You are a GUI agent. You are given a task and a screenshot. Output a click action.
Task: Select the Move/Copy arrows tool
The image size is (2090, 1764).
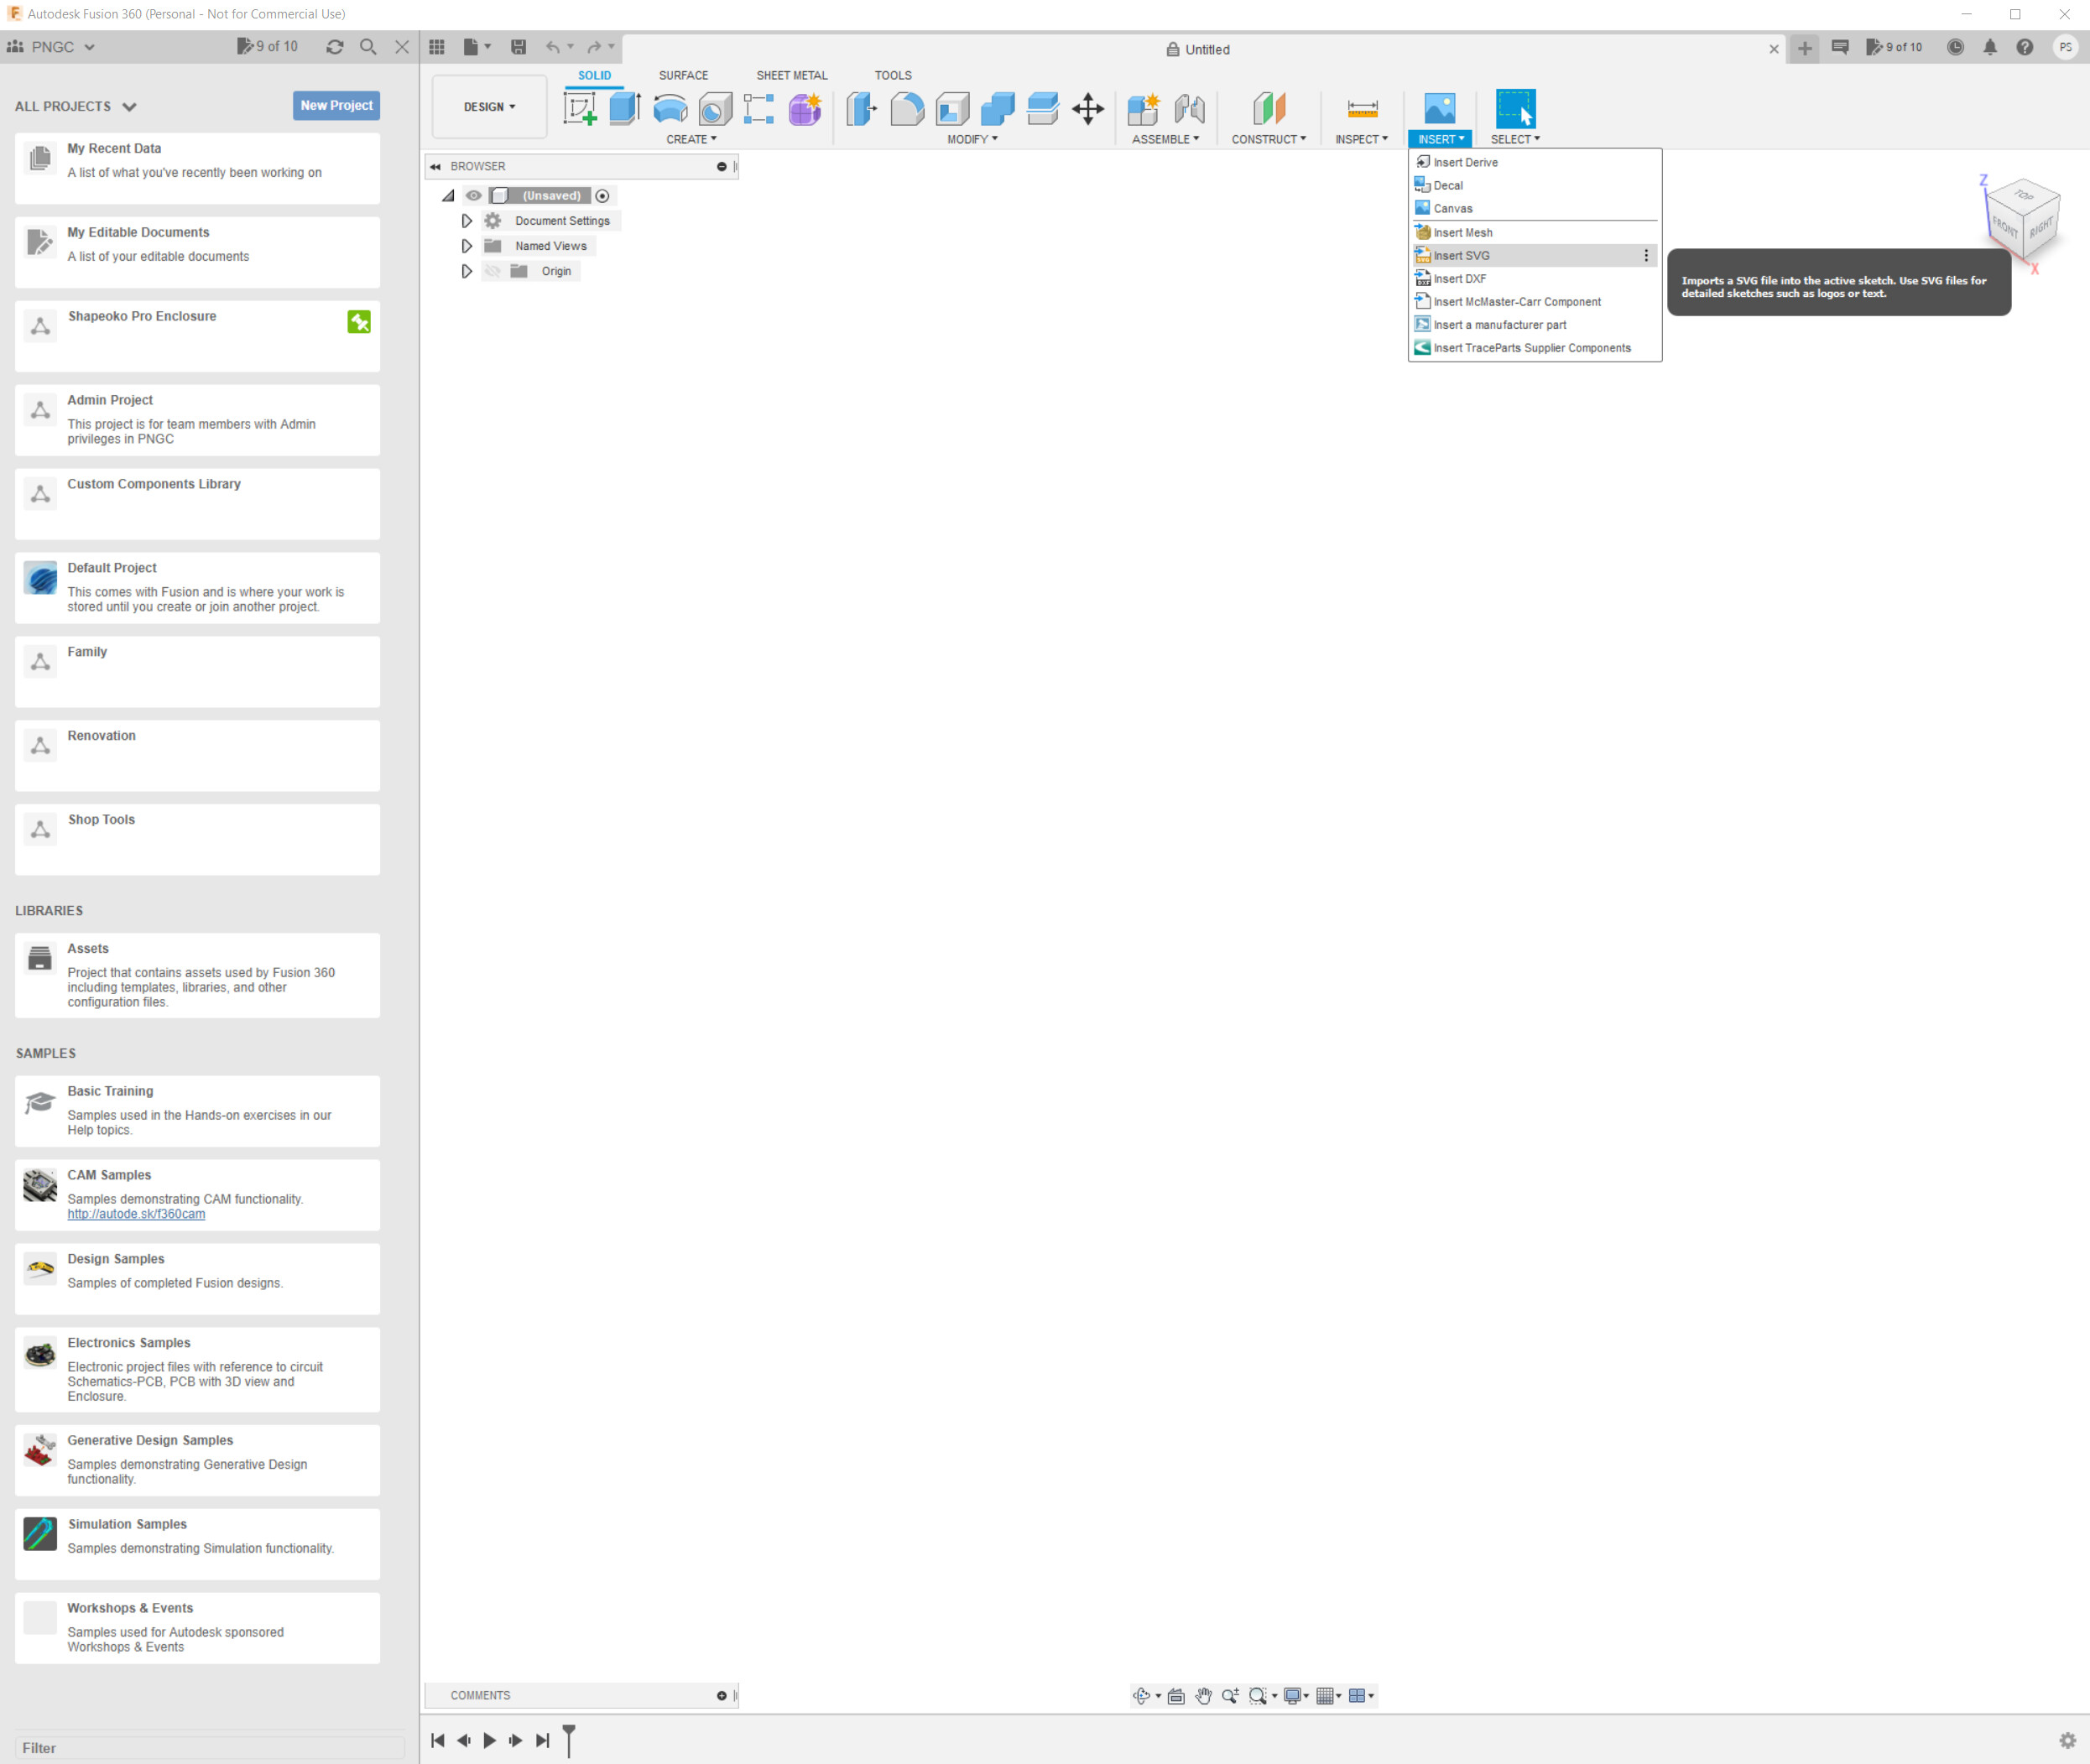coord(1088,108)
